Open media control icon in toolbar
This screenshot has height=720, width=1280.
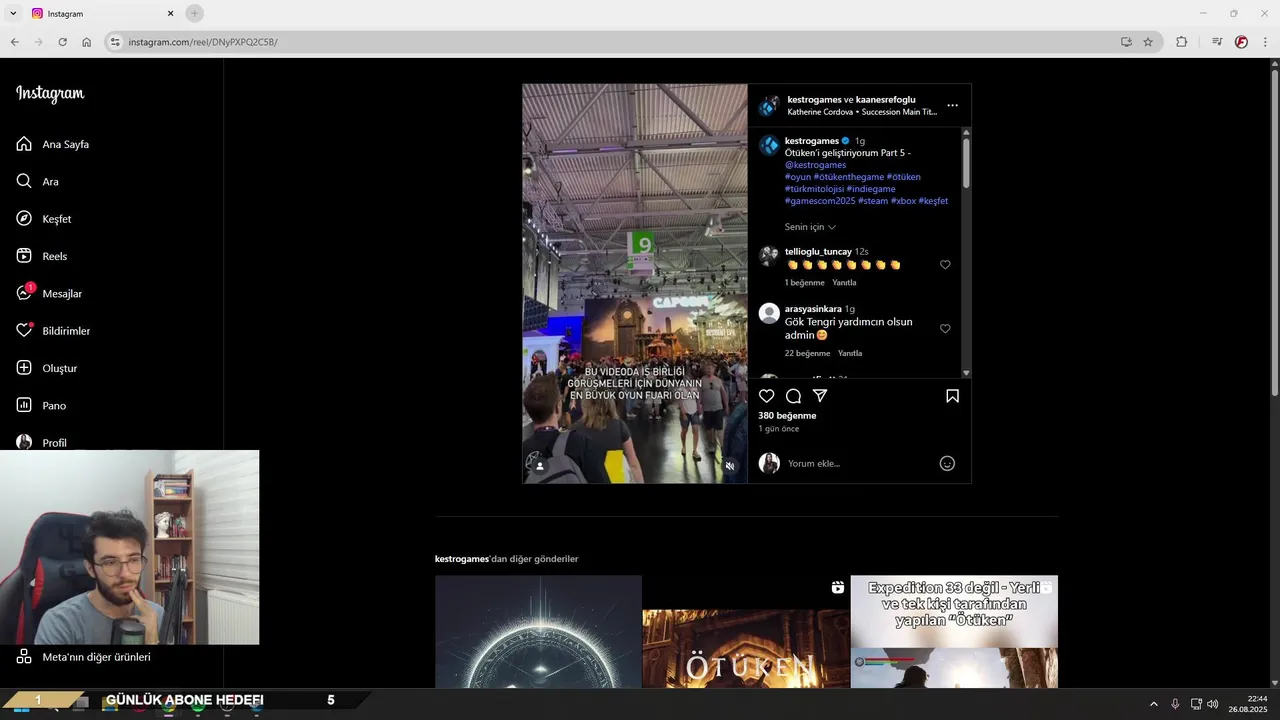click(x=1217, y=42)
